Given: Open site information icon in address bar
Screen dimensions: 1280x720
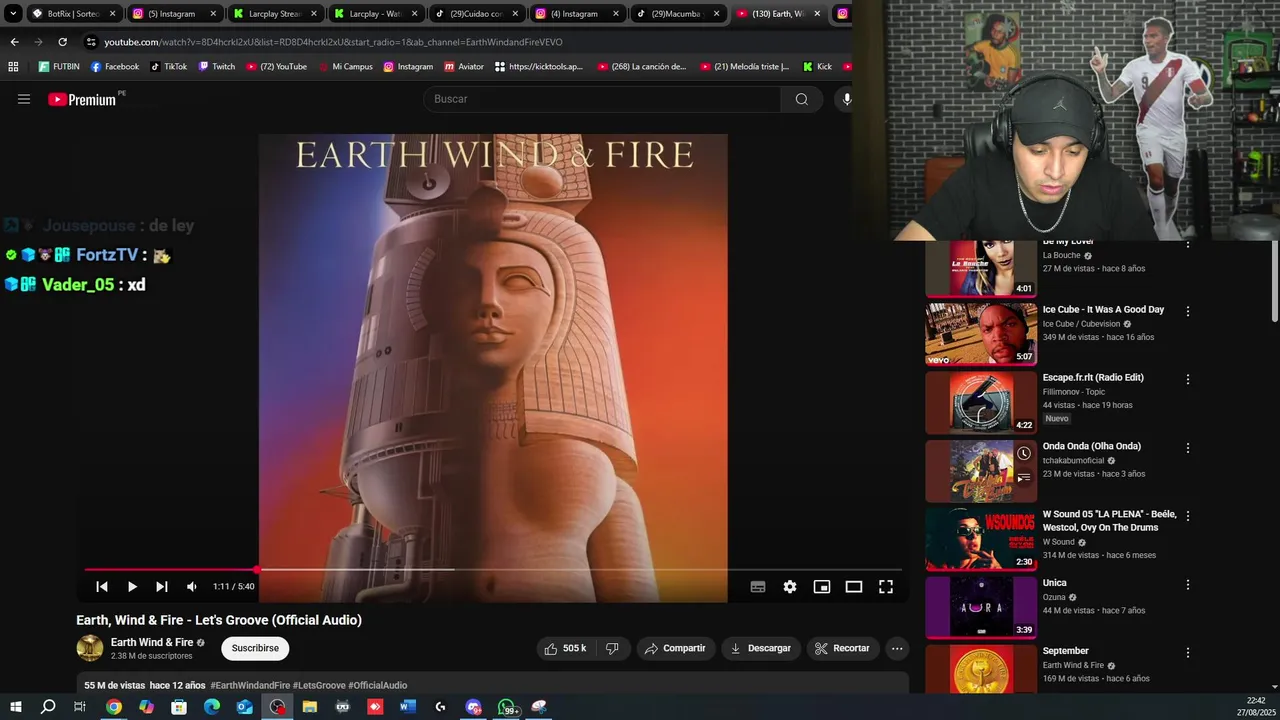Looking at the screenshot, I should [91, 42].
